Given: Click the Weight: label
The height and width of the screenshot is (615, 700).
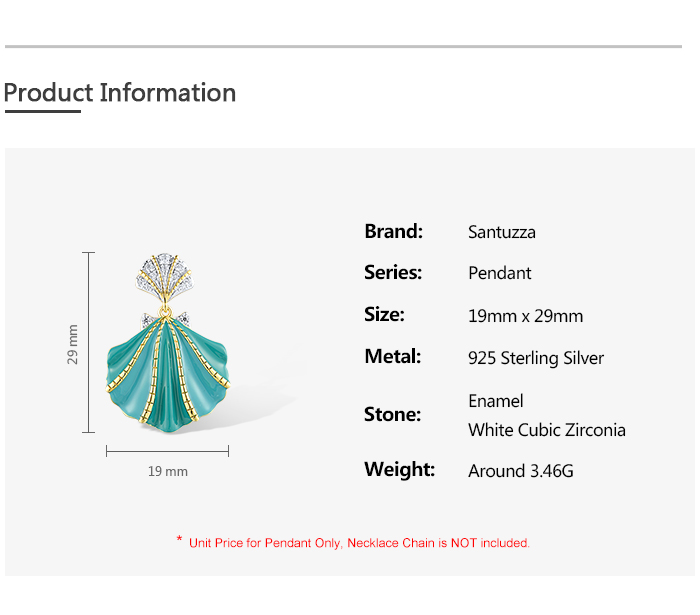Looking at the screenshot, I should (399, 469).
